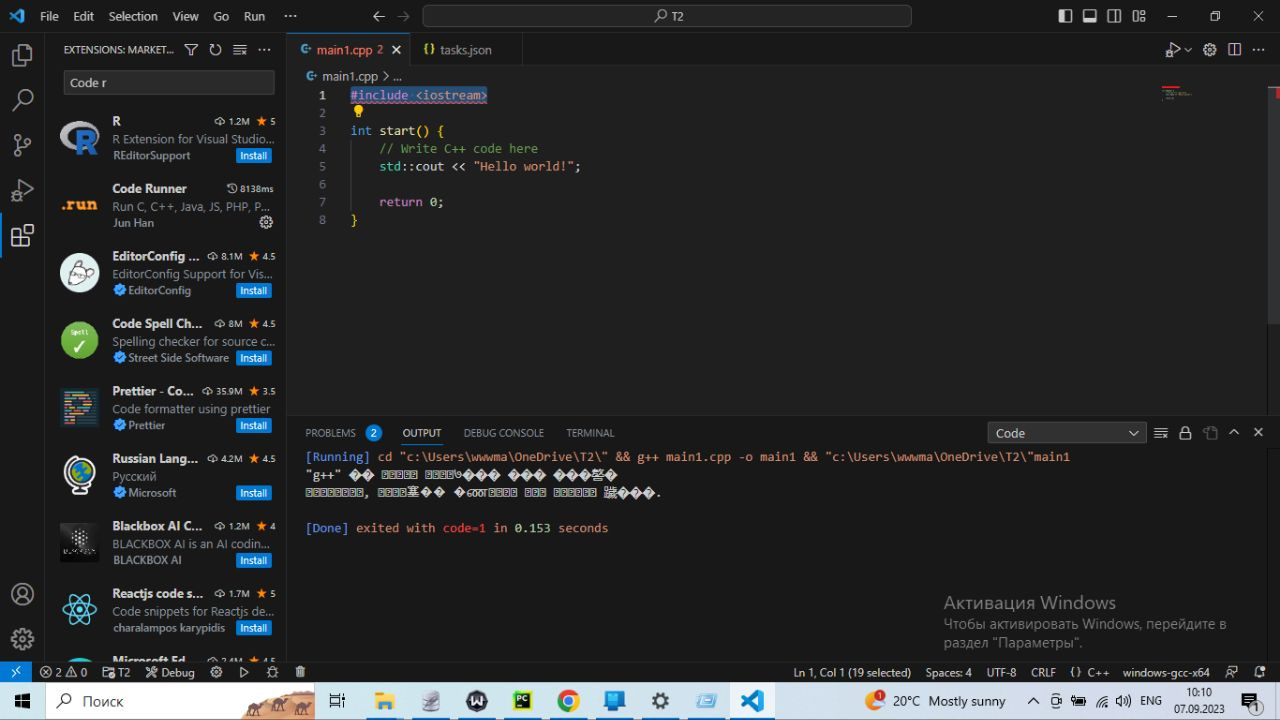Click status bar gear next to Debug
This screenshot has height=720, width=1280.
[x=216, y=672]
